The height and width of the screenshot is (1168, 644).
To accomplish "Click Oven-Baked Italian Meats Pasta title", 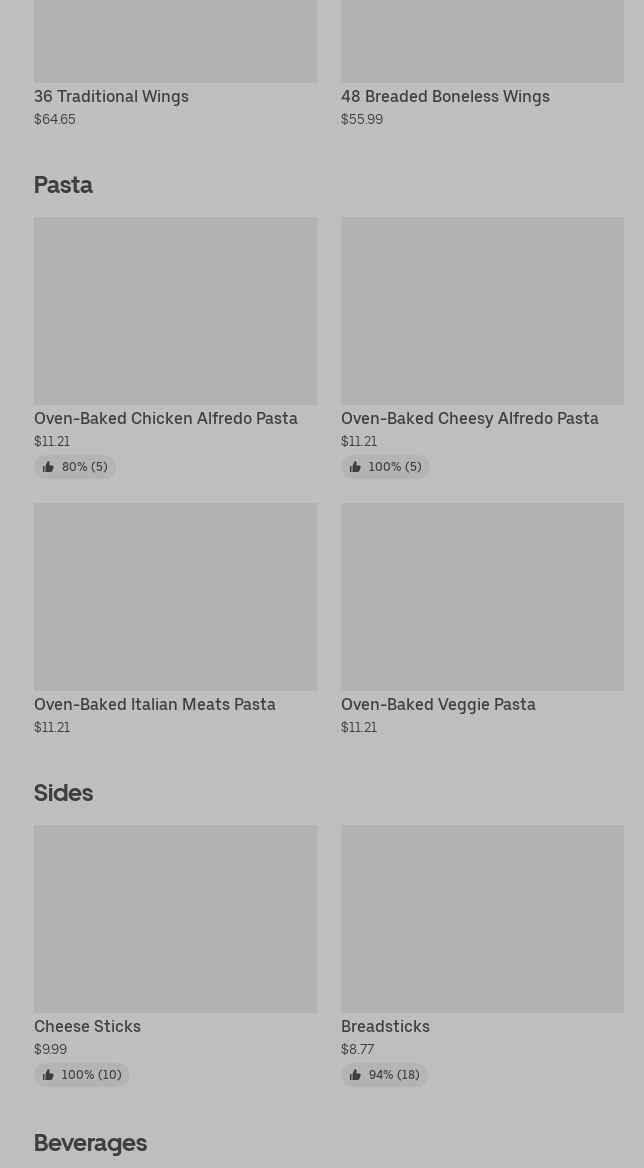I will tap(155, 705).
